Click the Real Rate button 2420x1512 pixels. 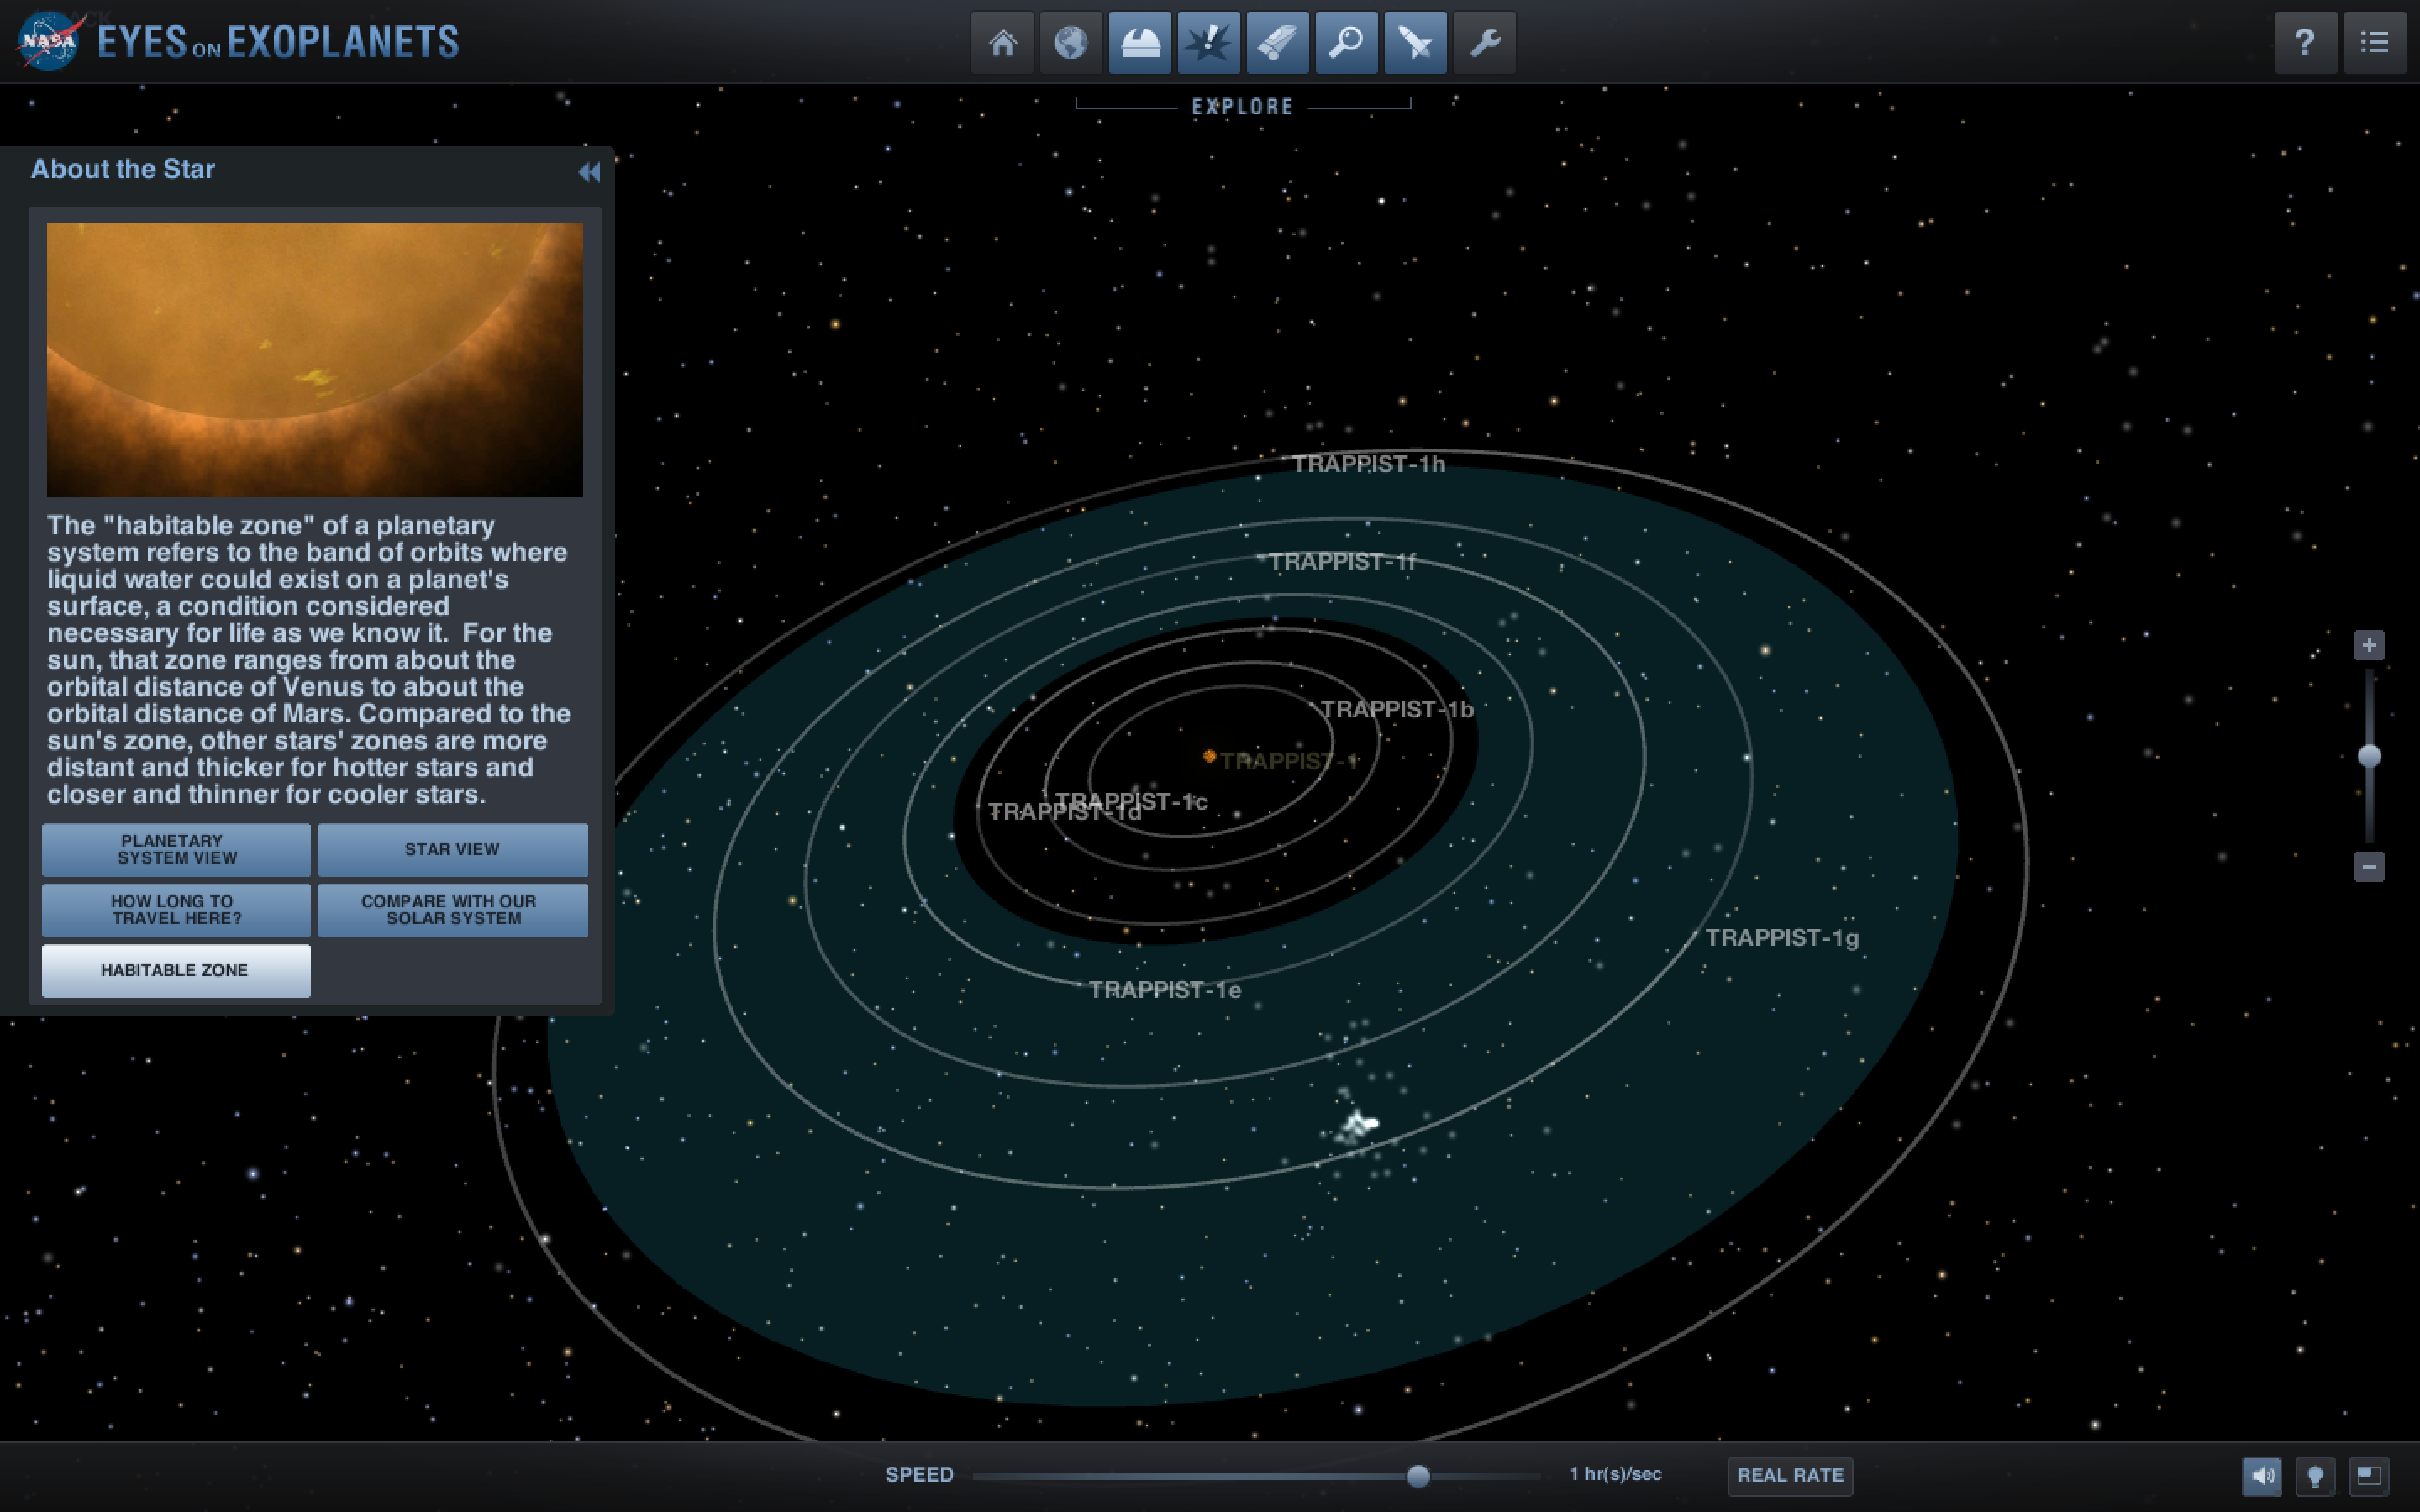(1789, 1475)
